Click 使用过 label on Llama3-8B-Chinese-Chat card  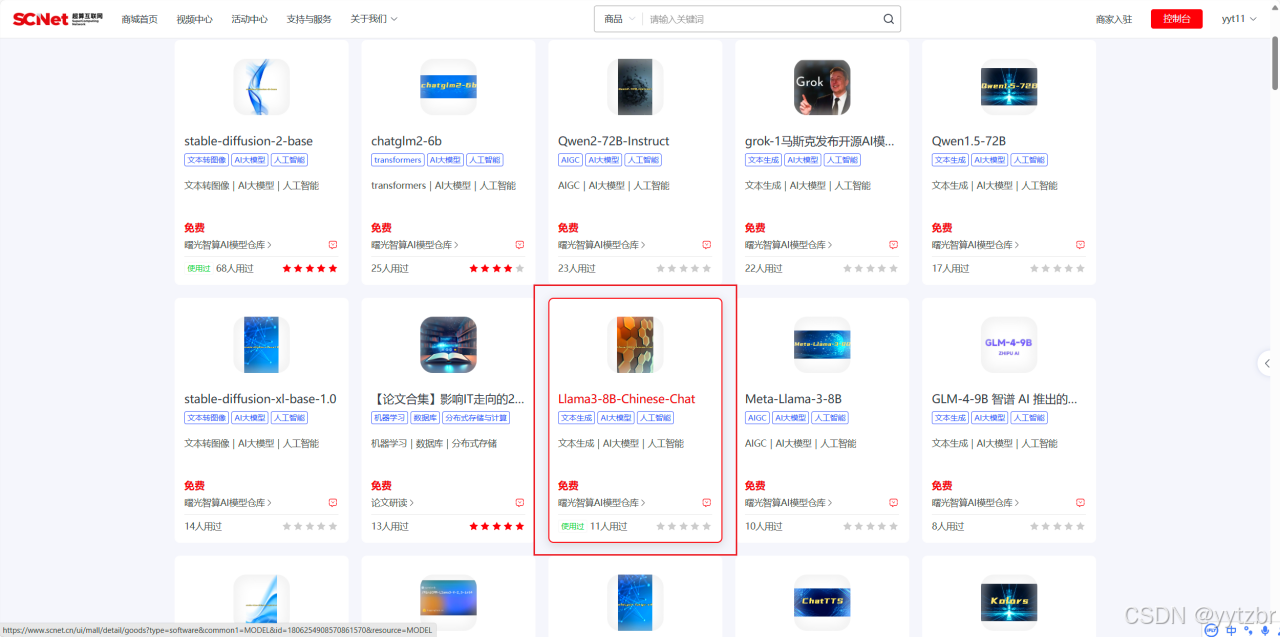572,526
